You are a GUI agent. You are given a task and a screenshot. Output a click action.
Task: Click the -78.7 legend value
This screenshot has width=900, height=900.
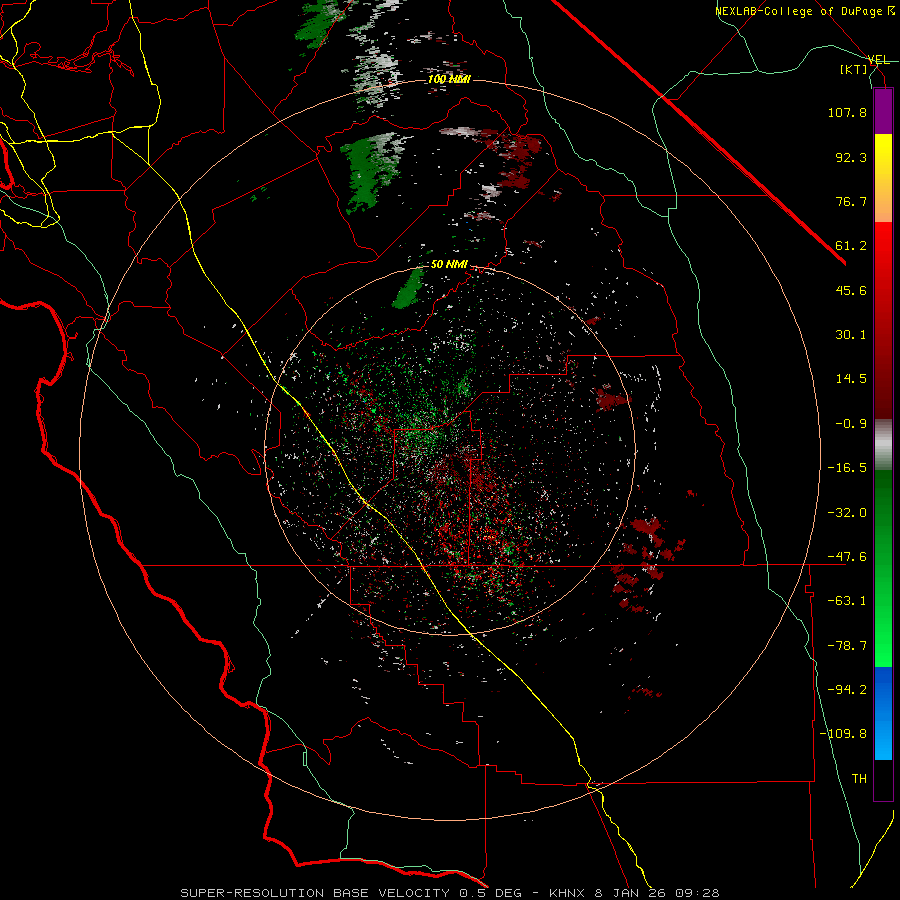[x=847, y=646]
